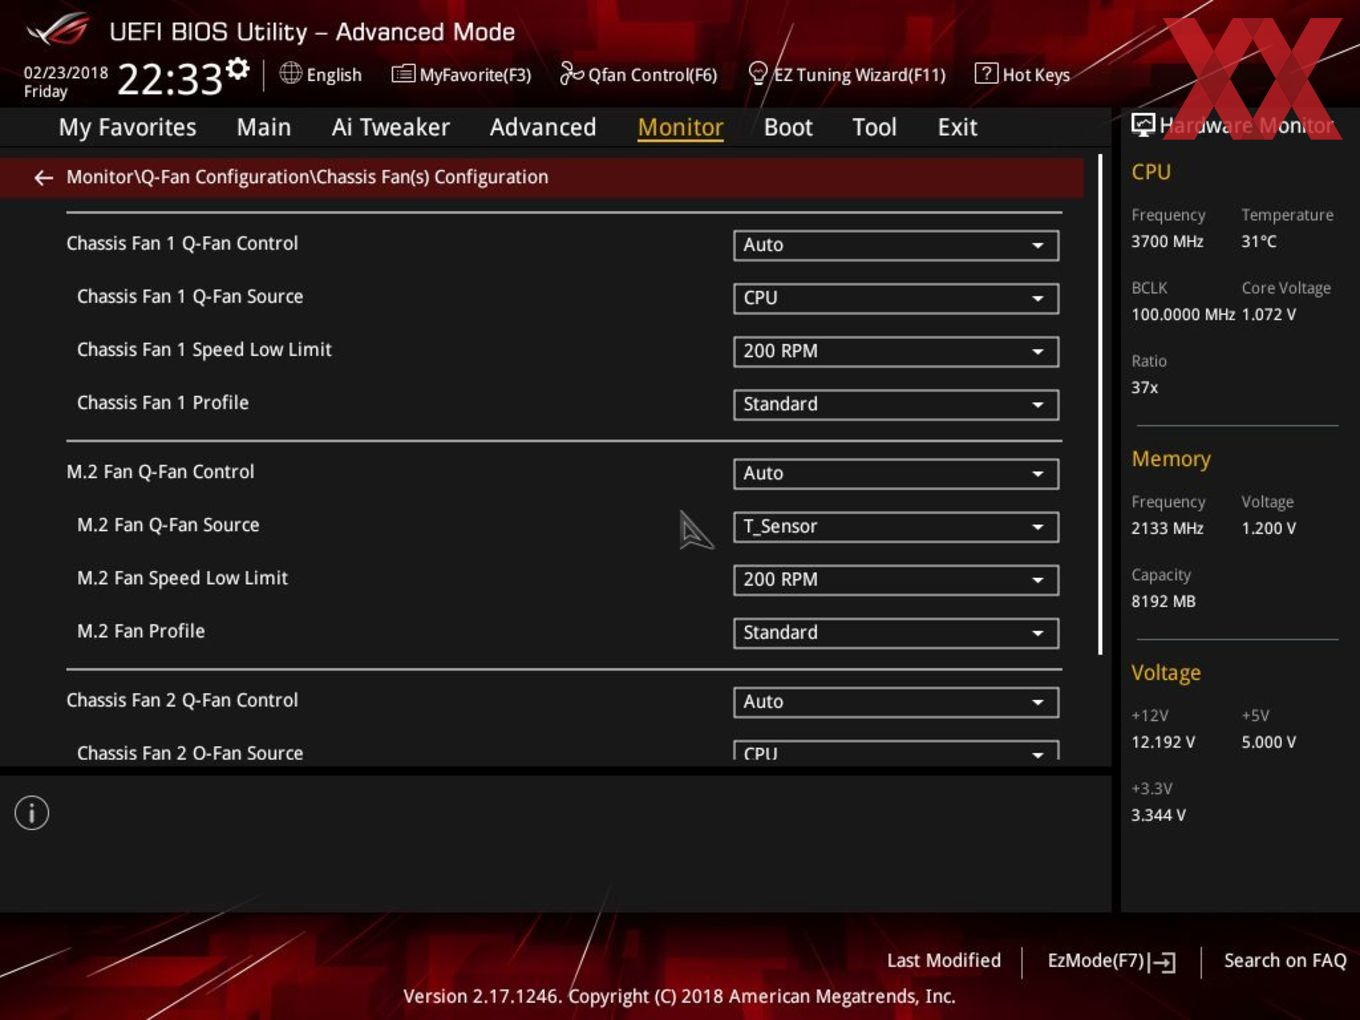The width and height of the screenshot is (1360, 1020).
Task: Click BCLK value 100.0000 MHz
Action: coord(1183,314)
